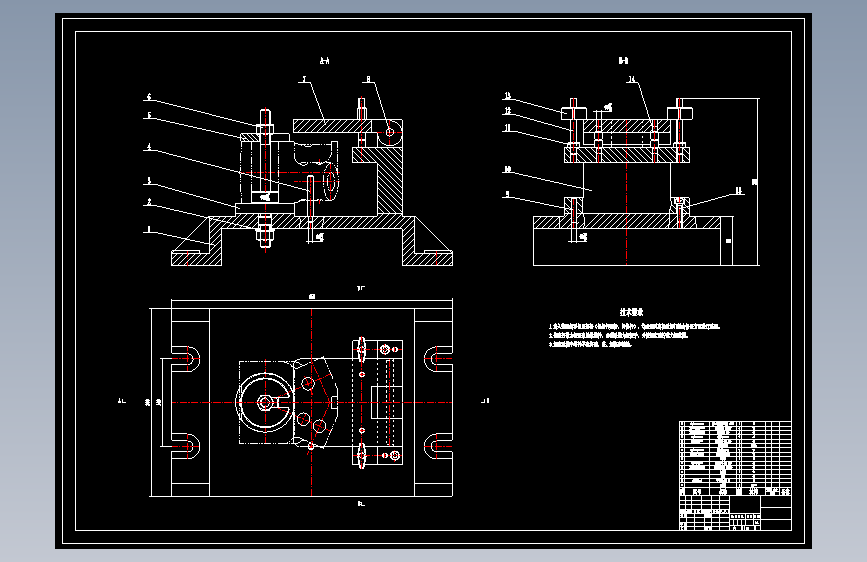Click part callout number 7
This screenshot has height=562, width=867.
pyautogui.click(x=304, y=80)
